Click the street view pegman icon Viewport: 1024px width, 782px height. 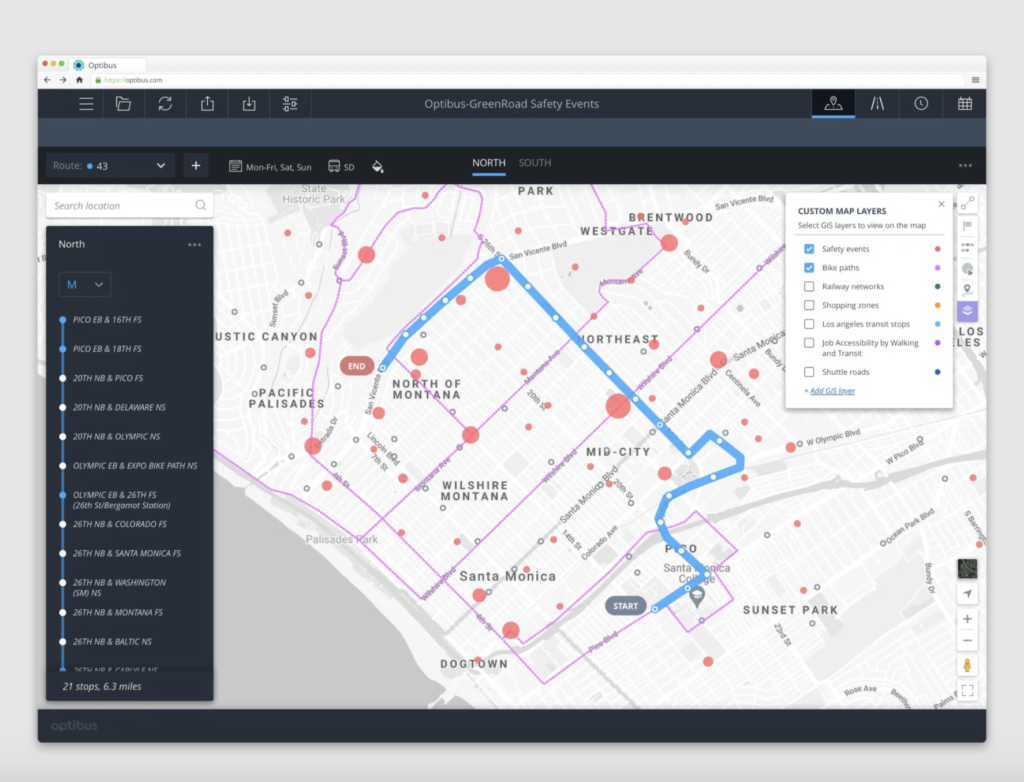click(x=967, y=665)
